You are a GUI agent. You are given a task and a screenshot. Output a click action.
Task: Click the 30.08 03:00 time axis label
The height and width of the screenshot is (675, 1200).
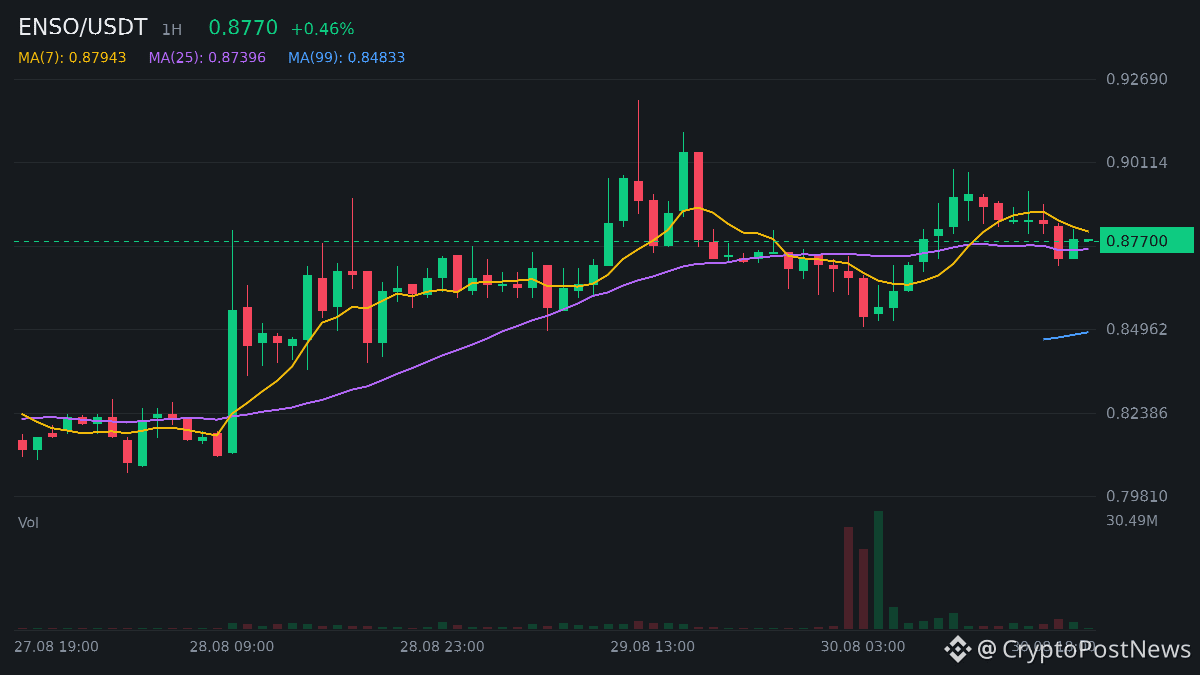tap(863, 647)
